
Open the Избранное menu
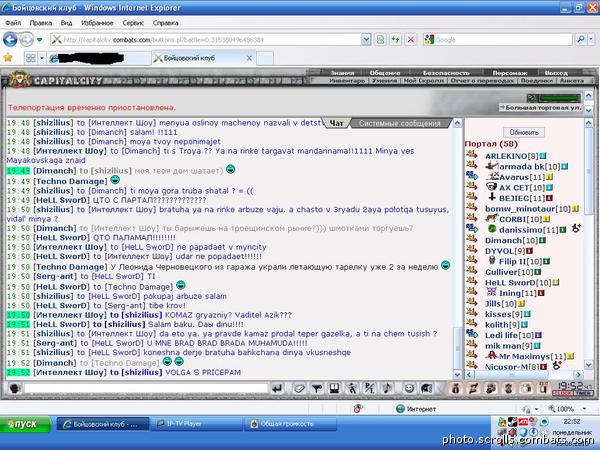pyautogui.click(x=97, y=23)
